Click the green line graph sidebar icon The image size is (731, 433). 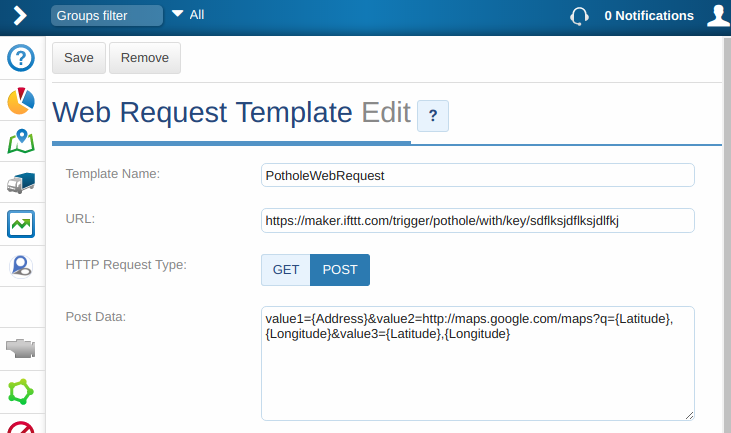point(21,224)
